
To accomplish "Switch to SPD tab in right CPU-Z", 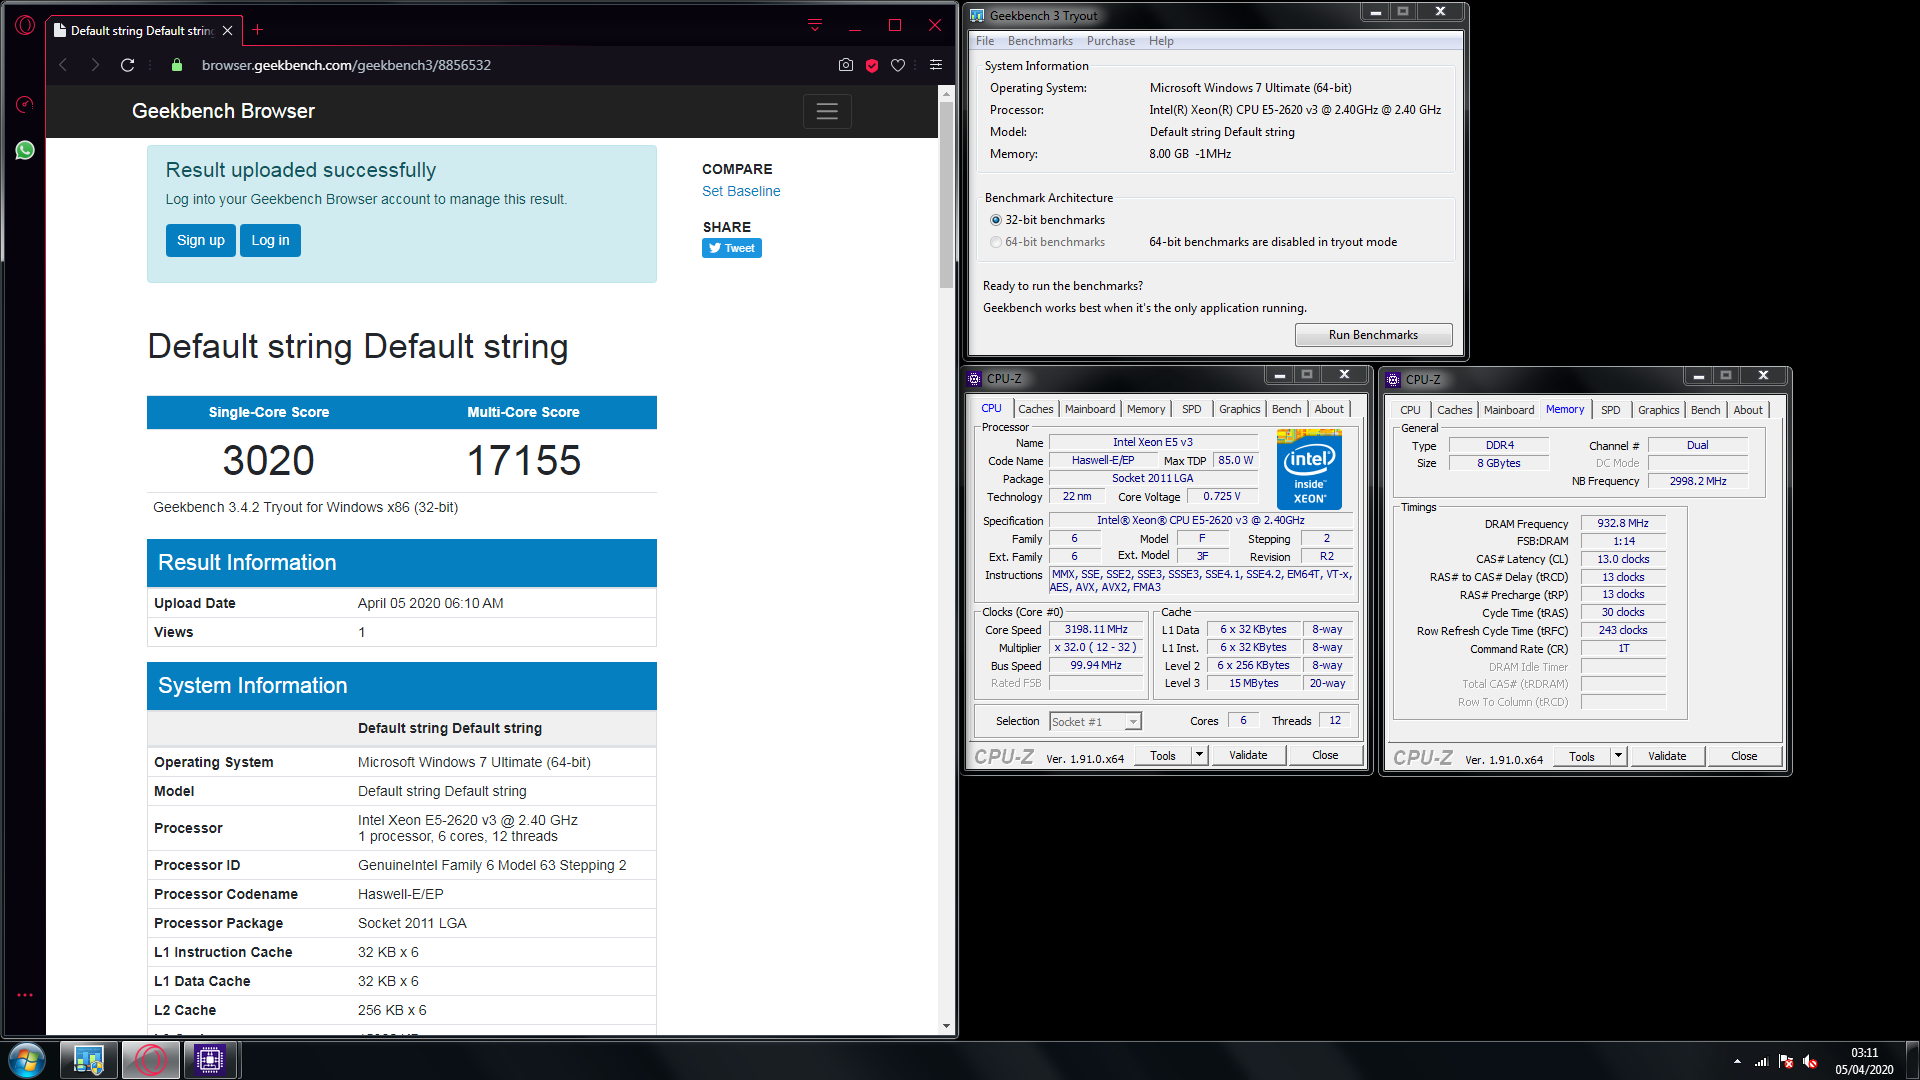I will (x=1611, y=410).
